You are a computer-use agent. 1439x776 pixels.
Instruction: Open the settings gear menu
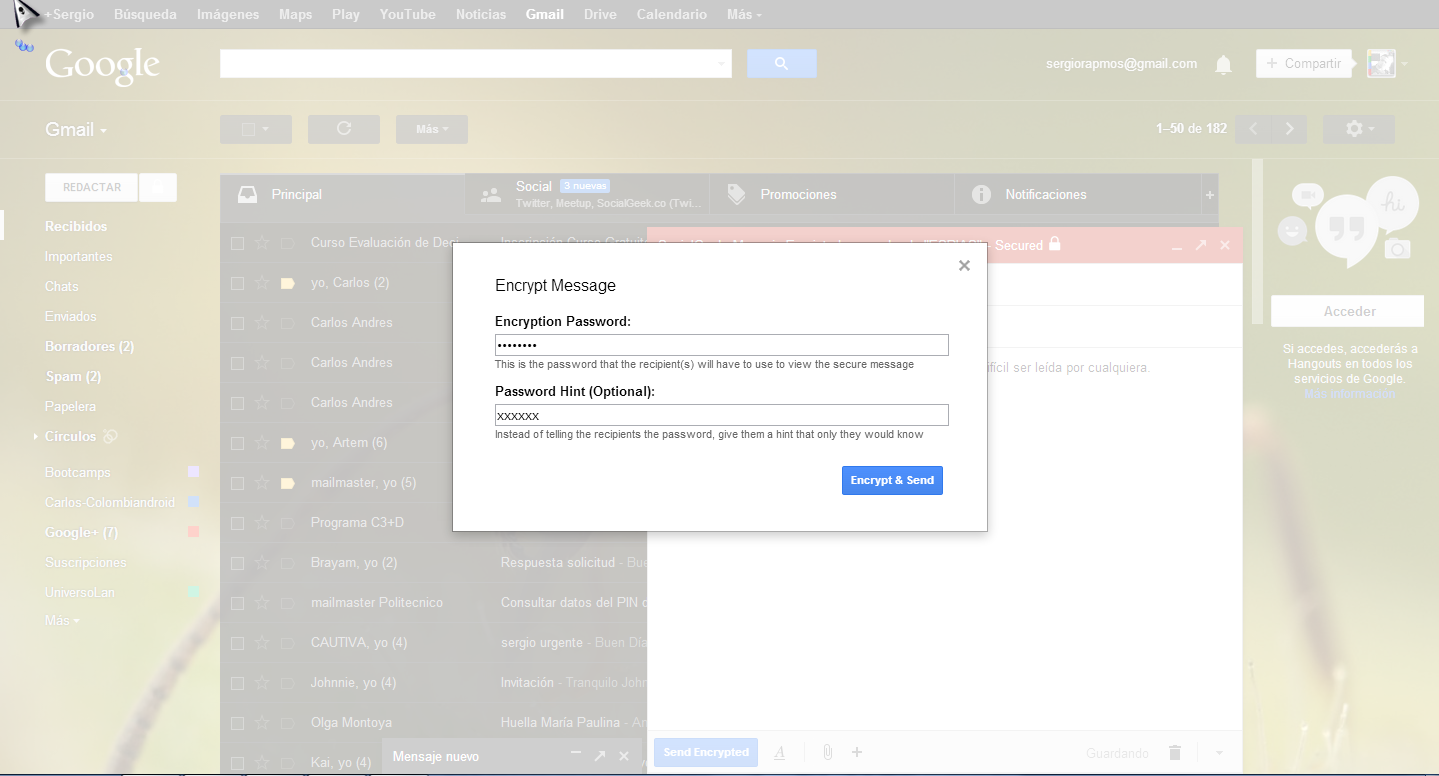[x=1357, y=129]
